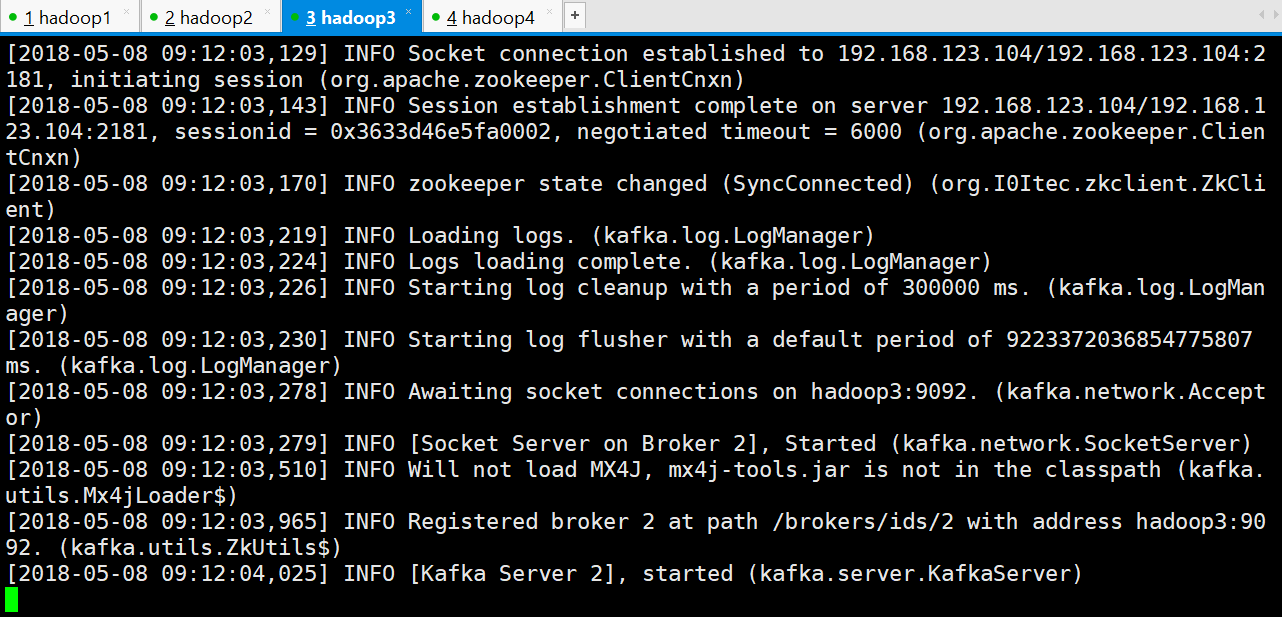Click the plus button to add a new tab
The height and width of the screenshot is (617, 1282).
pos(575,15)
